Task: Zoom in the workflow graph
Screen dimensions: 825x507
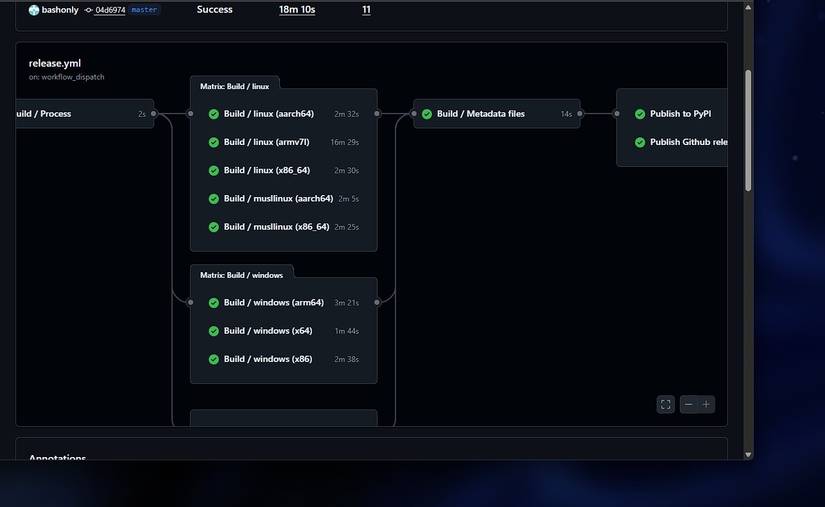Action: 706,404
